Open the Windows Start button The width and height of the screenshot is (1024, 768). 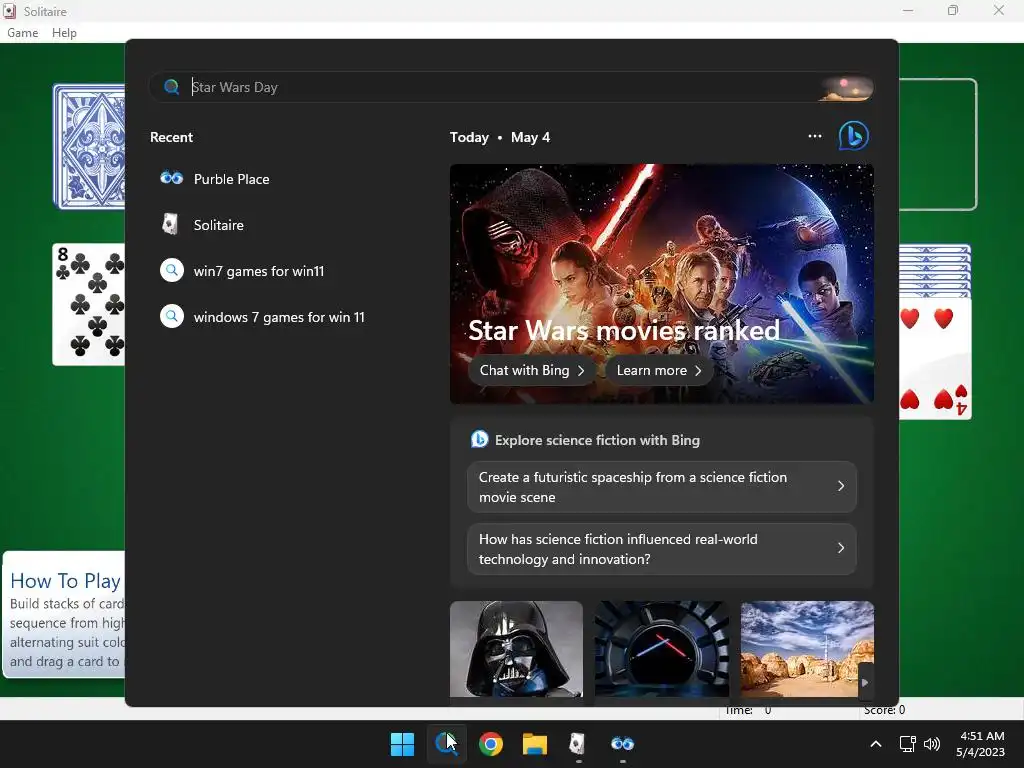tap(402, 744)
